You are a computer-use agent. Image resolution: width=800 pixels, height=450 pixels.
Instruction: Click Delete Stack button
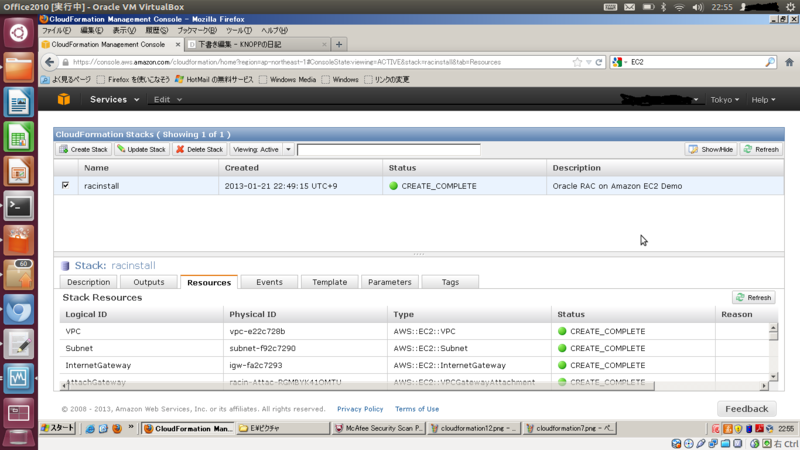[199, 149]
